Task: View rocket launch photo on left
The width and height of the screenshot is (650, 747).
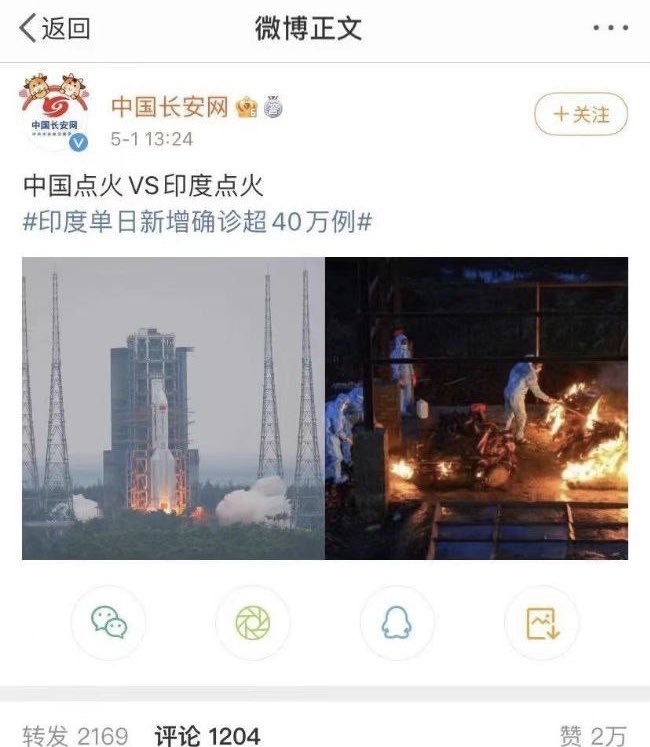Action: (x=173, y=408)
